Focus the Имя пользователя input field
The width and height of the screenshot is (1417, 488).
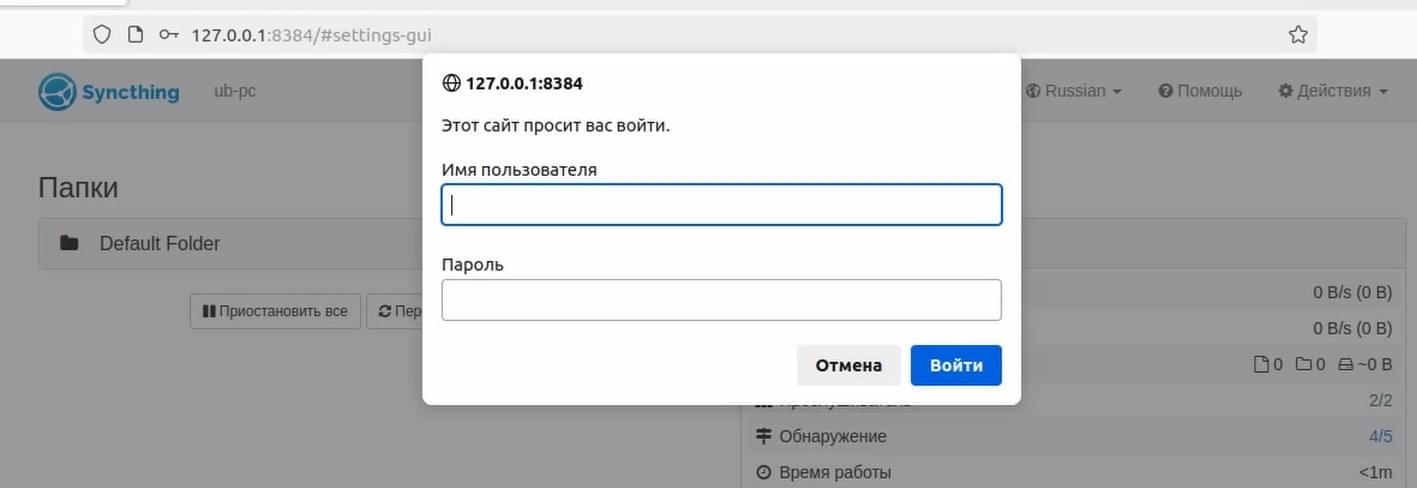721,205
